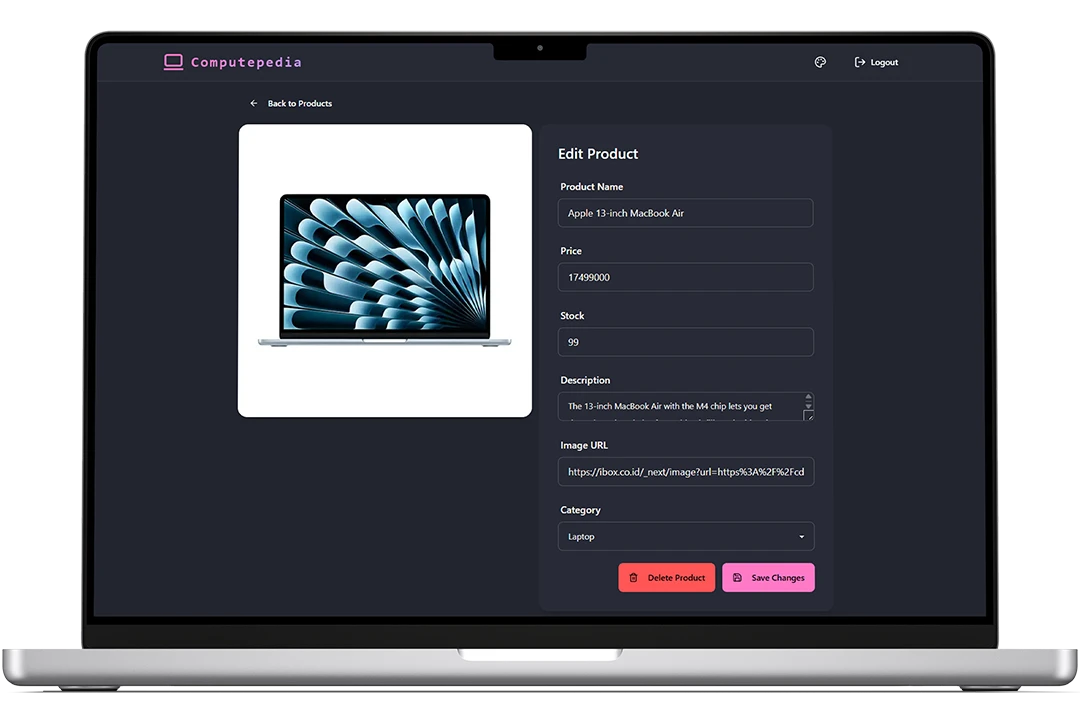Screen dimensions: 1080x720
Task: Select the Image URL text field
Action: (685, 471)
